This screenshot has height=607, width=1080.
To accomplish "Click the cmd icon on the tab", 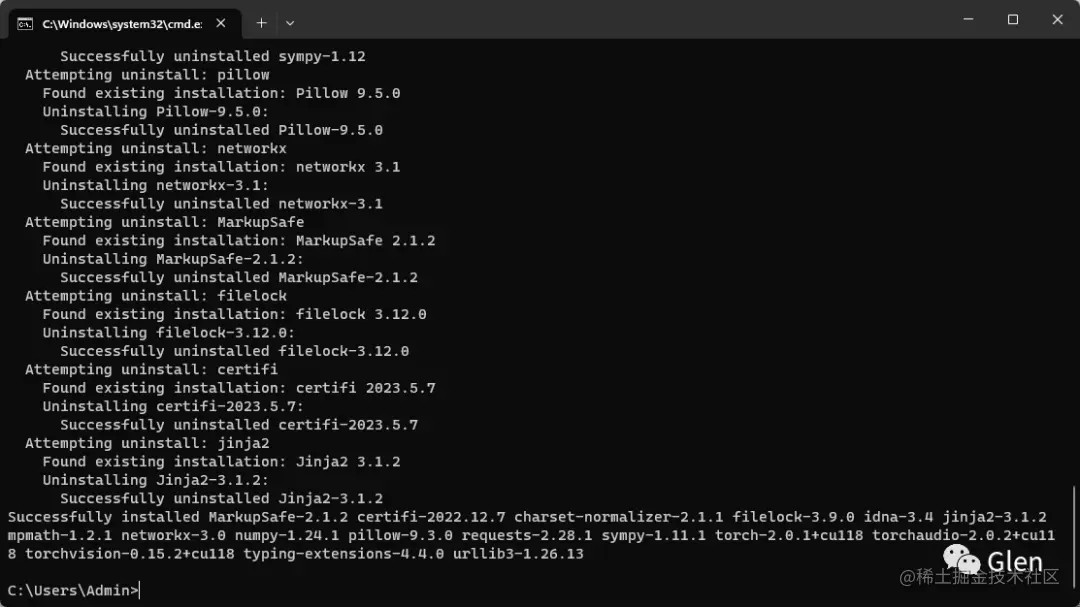I will [x=25, y=24].
